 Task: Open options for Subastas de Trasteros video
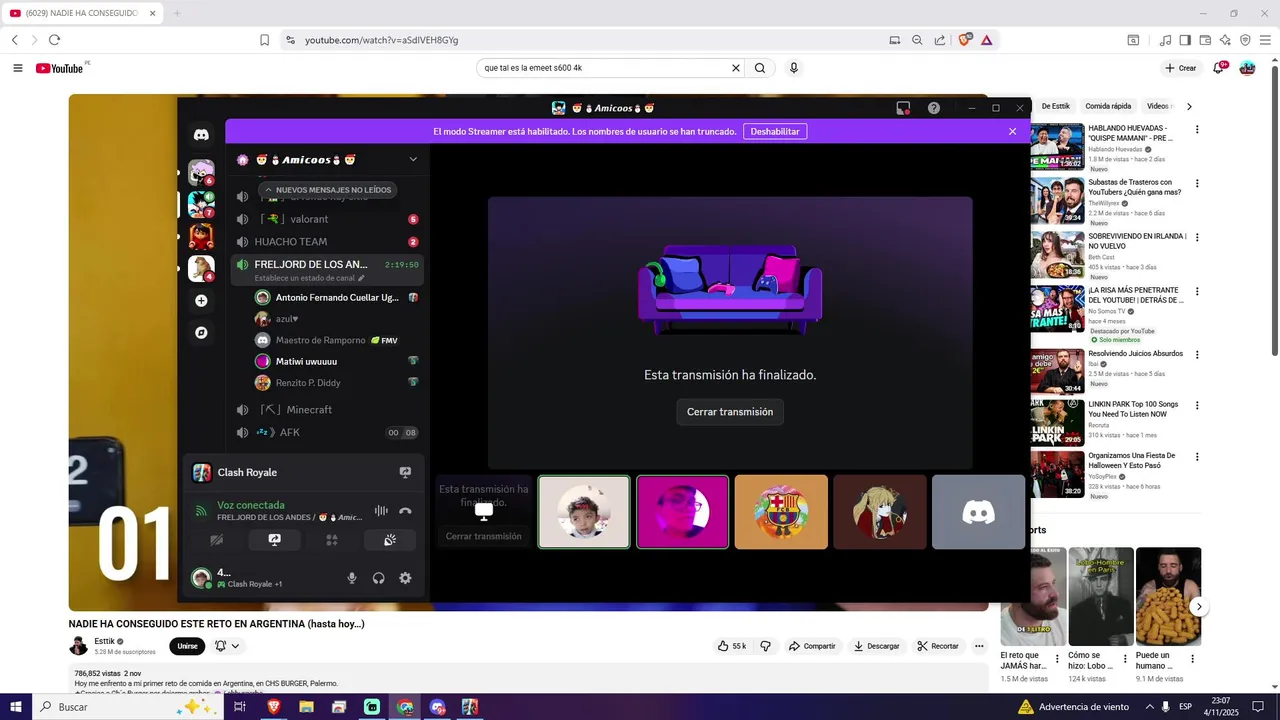point(1197,184)
